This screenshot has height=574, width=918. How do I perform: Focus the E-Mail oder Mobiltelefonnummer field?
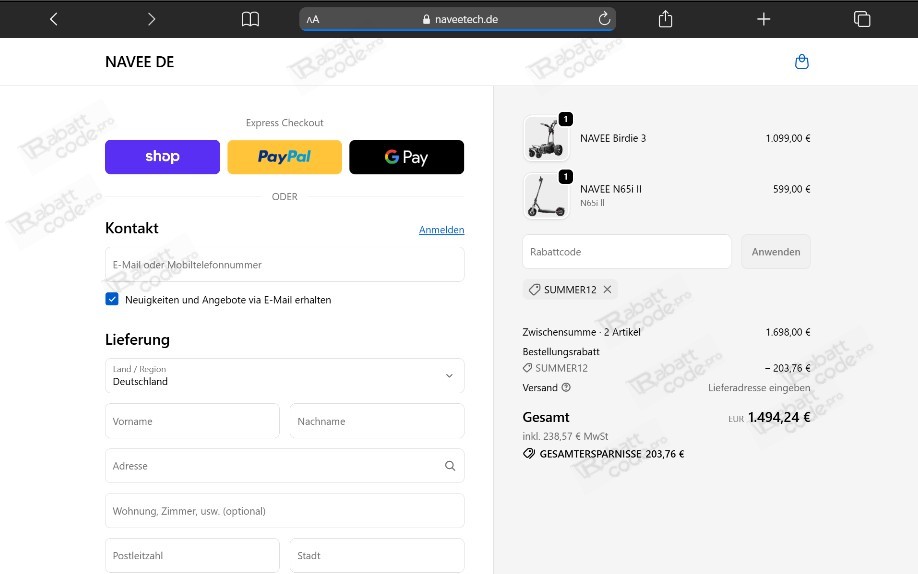tap(285, 264)
